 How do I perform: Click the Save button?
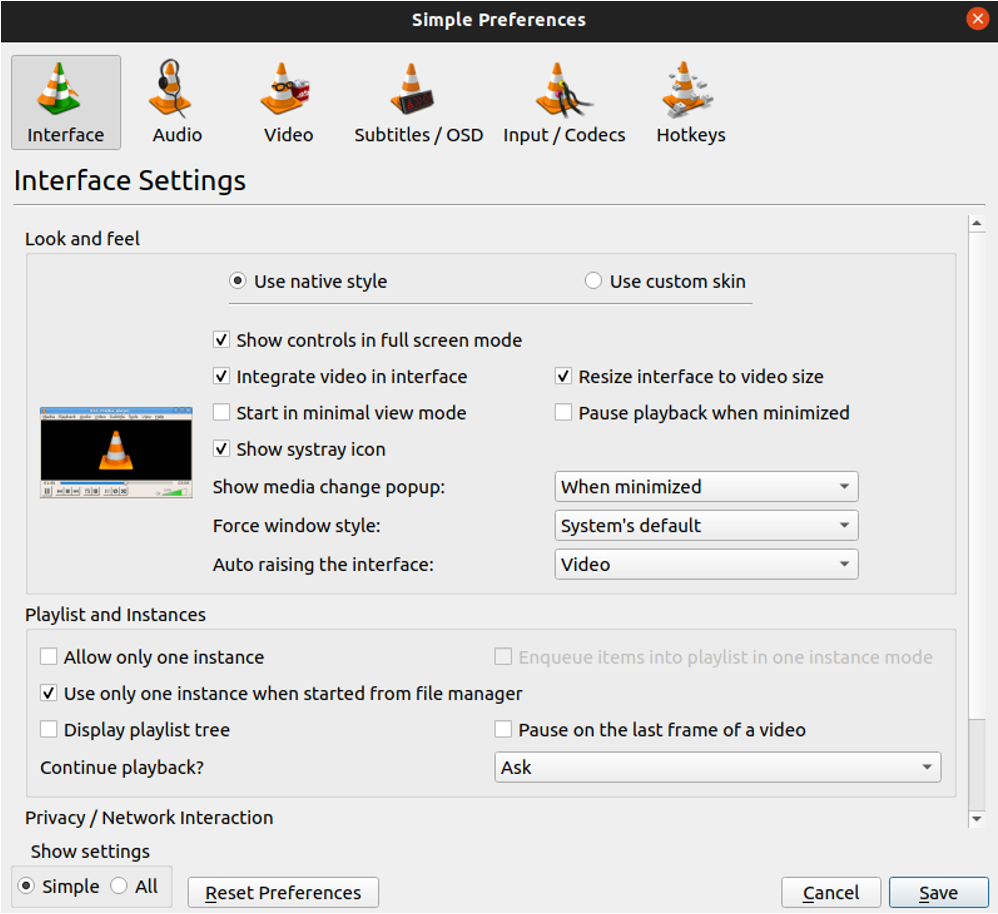coord(939,892)
